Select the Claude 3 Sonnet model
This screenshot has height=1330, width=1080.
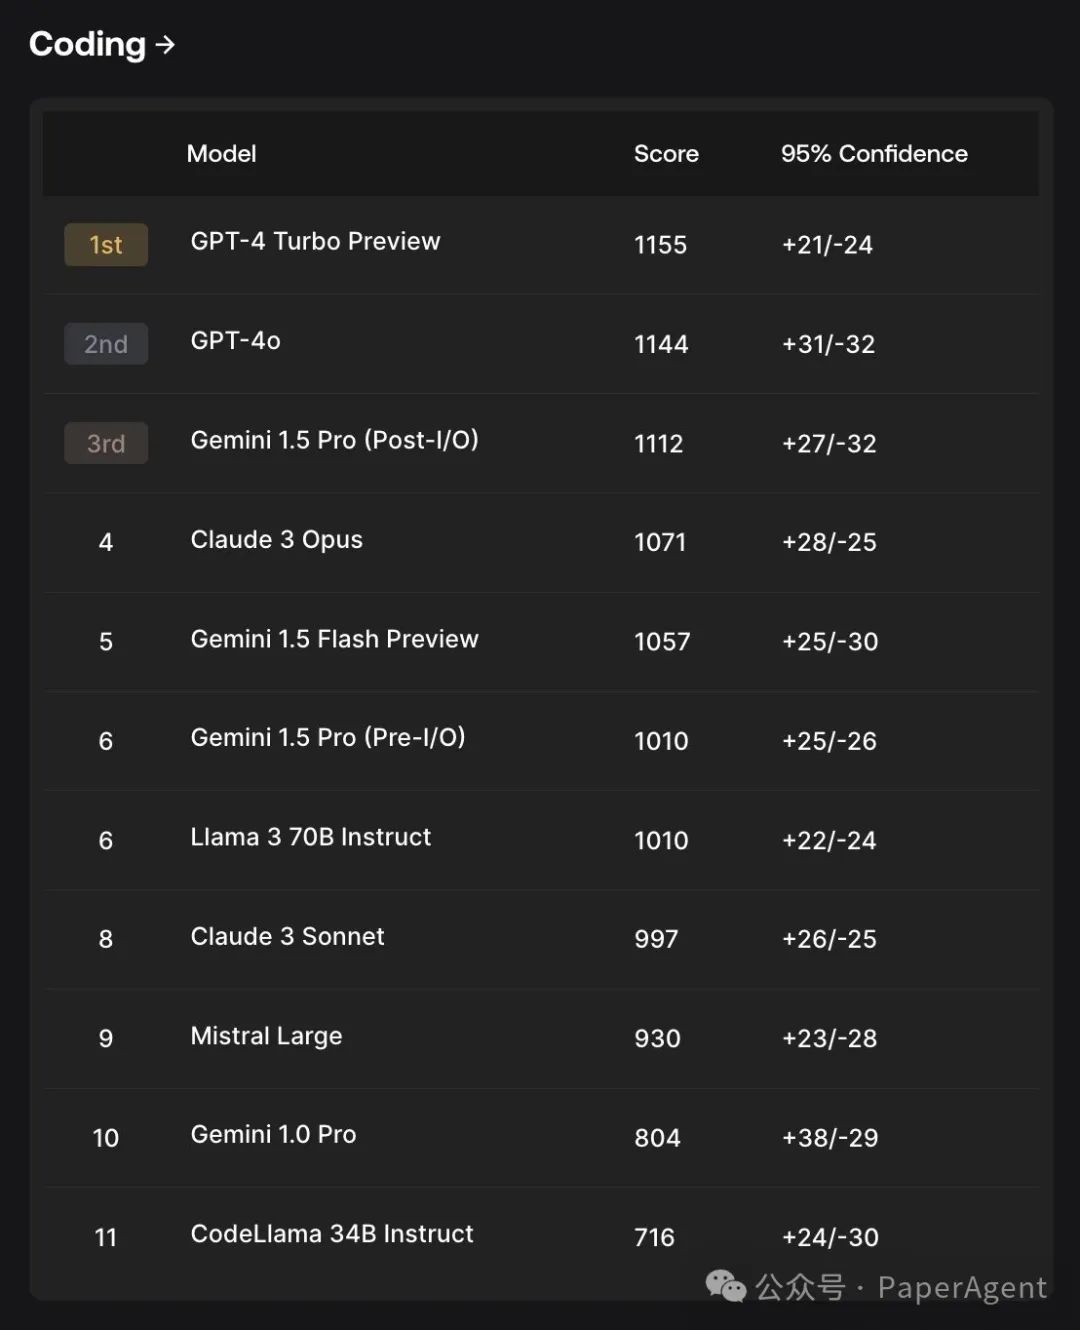pyautogui.click(x=288, y=937)
